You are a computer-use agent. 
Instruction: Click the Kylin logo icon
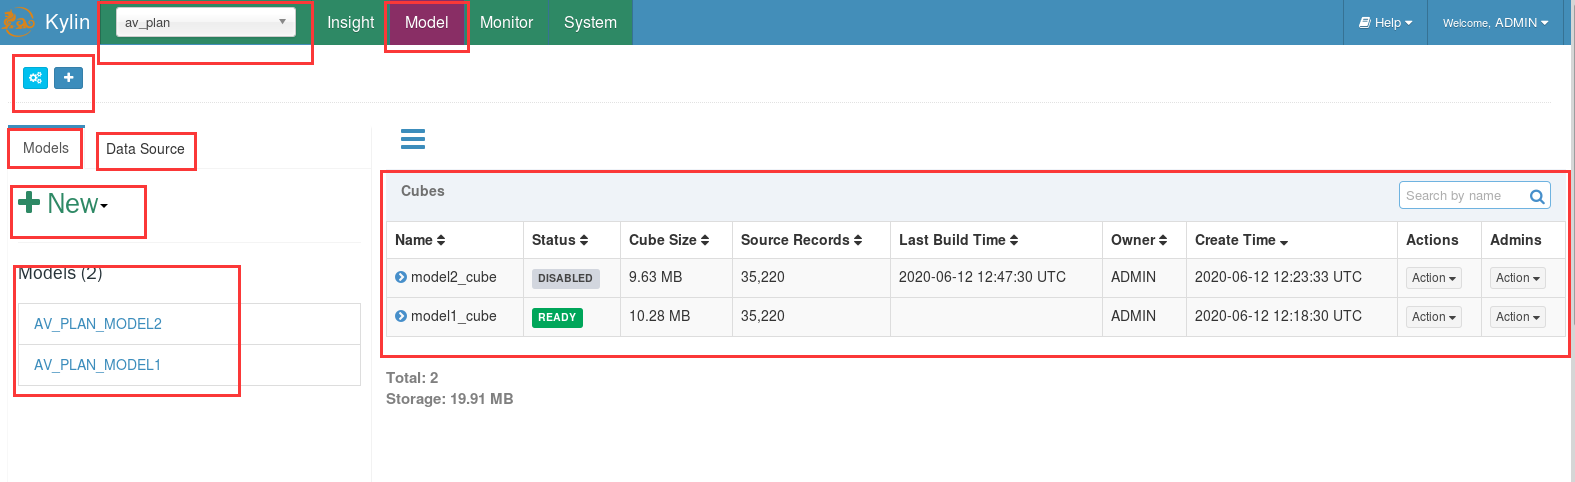17,22
